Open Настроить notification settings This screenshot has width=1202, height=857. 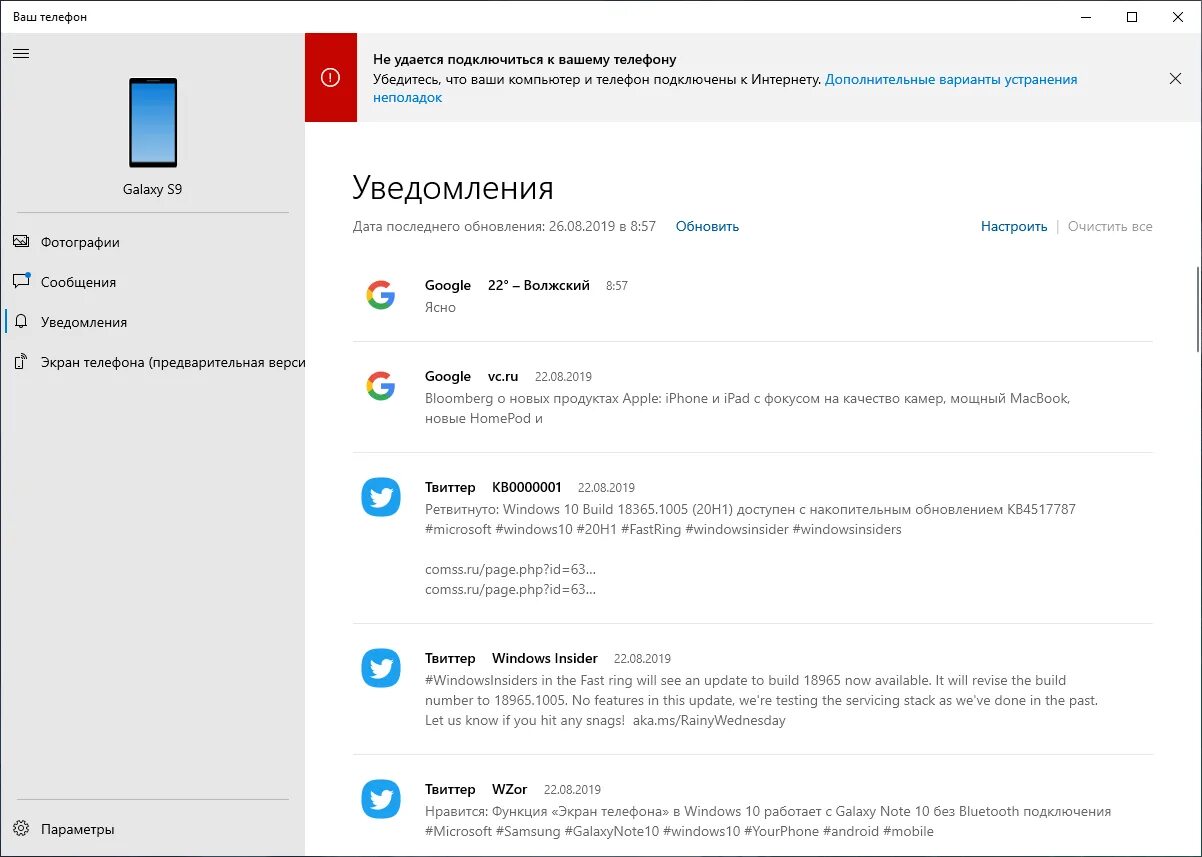[1014, 226]
